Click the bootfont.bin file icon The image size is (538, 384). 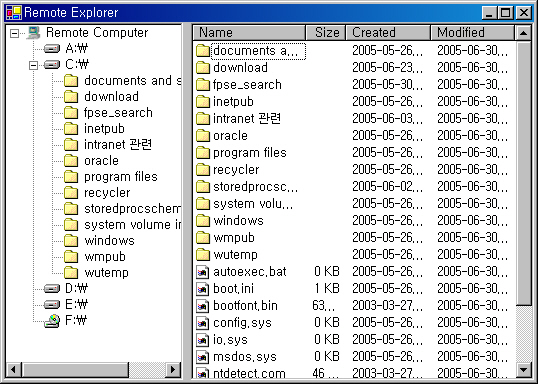202,306
